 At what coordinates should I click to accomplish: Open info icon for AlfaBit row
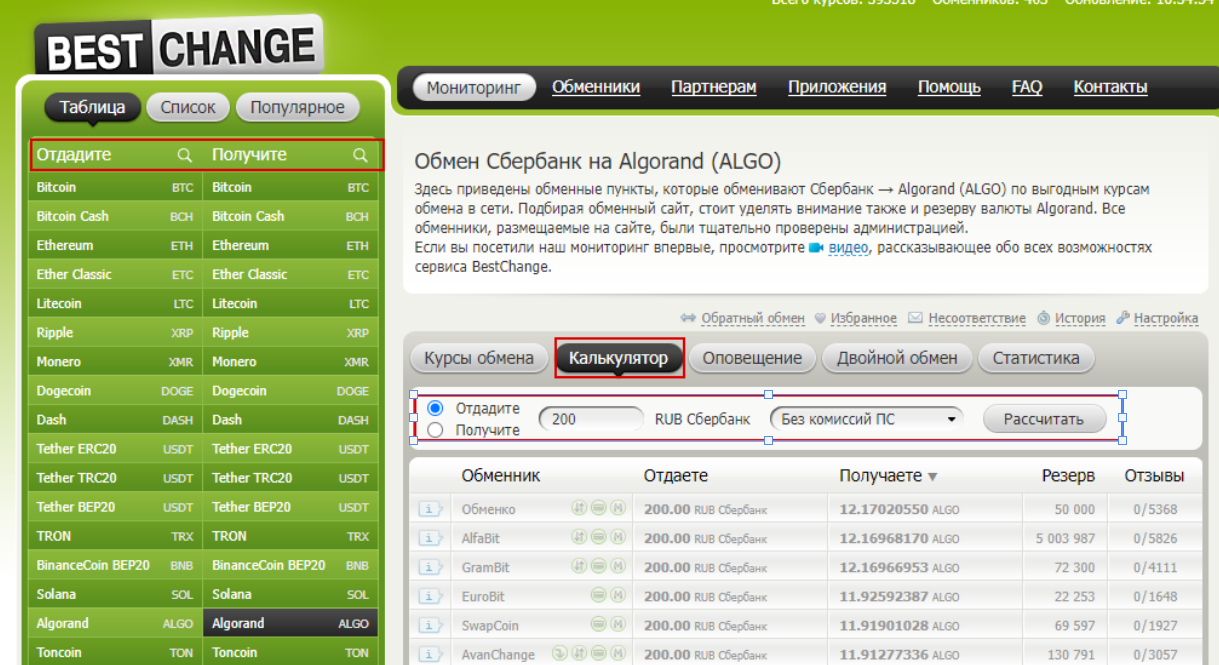[x=430, y=538]
